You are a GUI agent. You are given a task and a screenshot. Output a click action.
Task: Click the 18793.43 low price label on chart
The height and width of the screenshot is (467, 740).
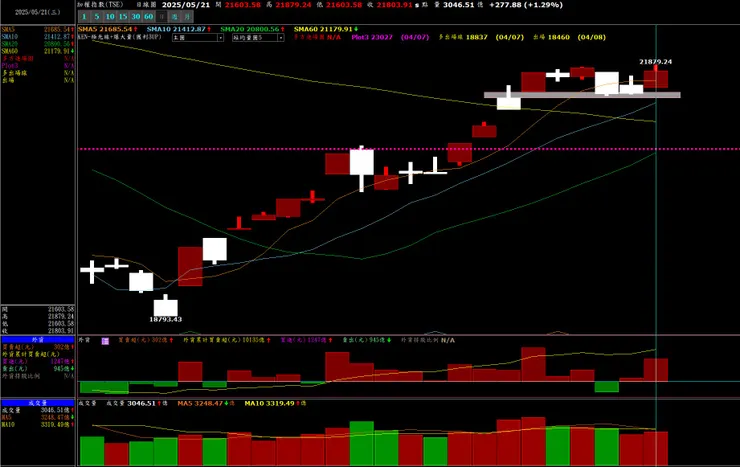pyautogui.click(x=166, y=319)
